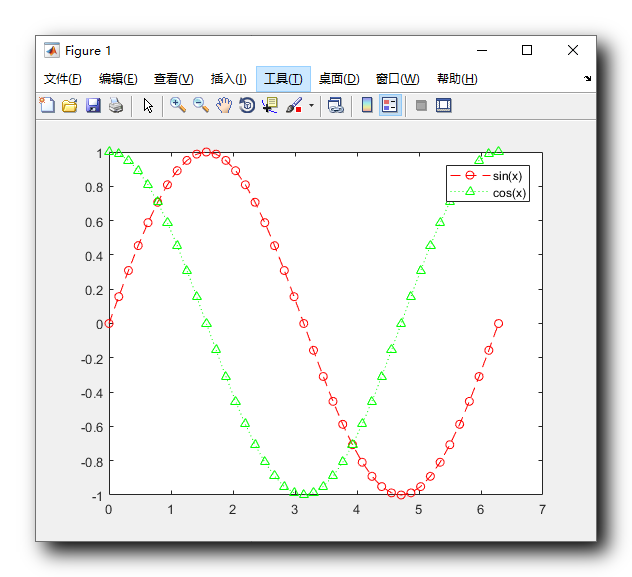This screenshot has width=632, height=577.
Task: Save the figure with floppy disk icon
Action: coord(93,106)
